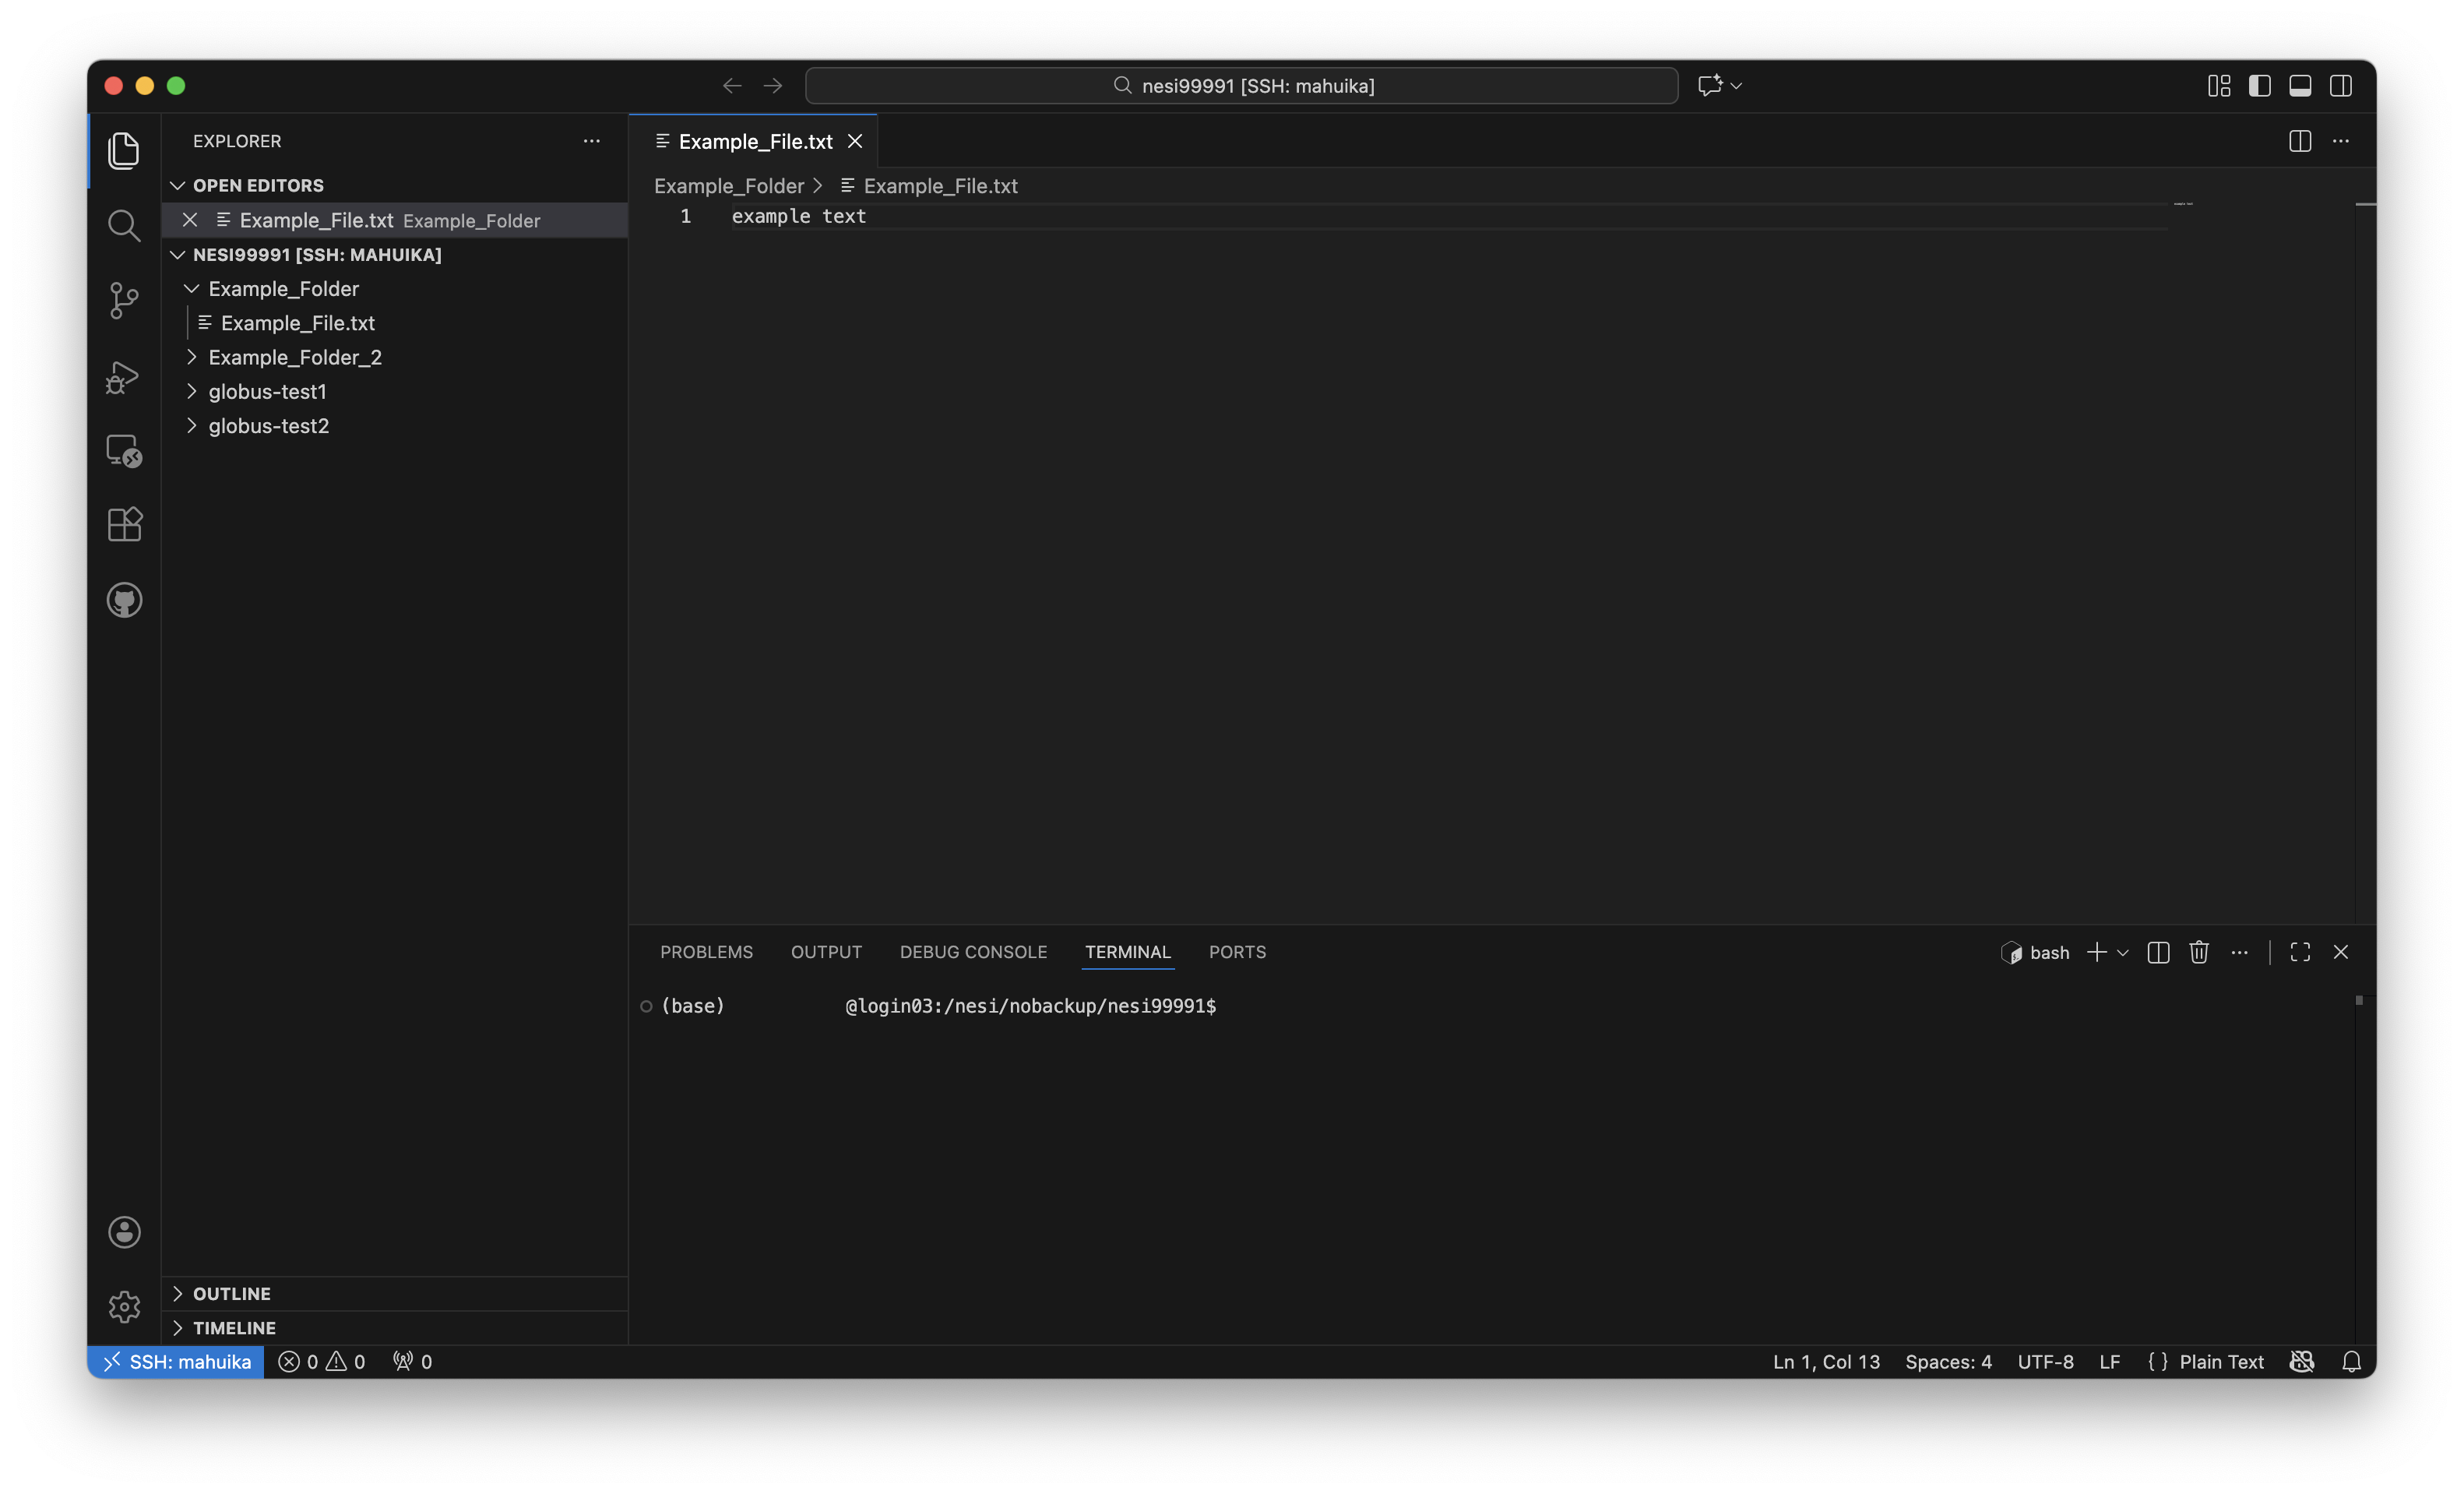Screen dimensions: 2464x1494
Task: Toggle the secondary sidebar
Action: click(x=2341, y=86)
